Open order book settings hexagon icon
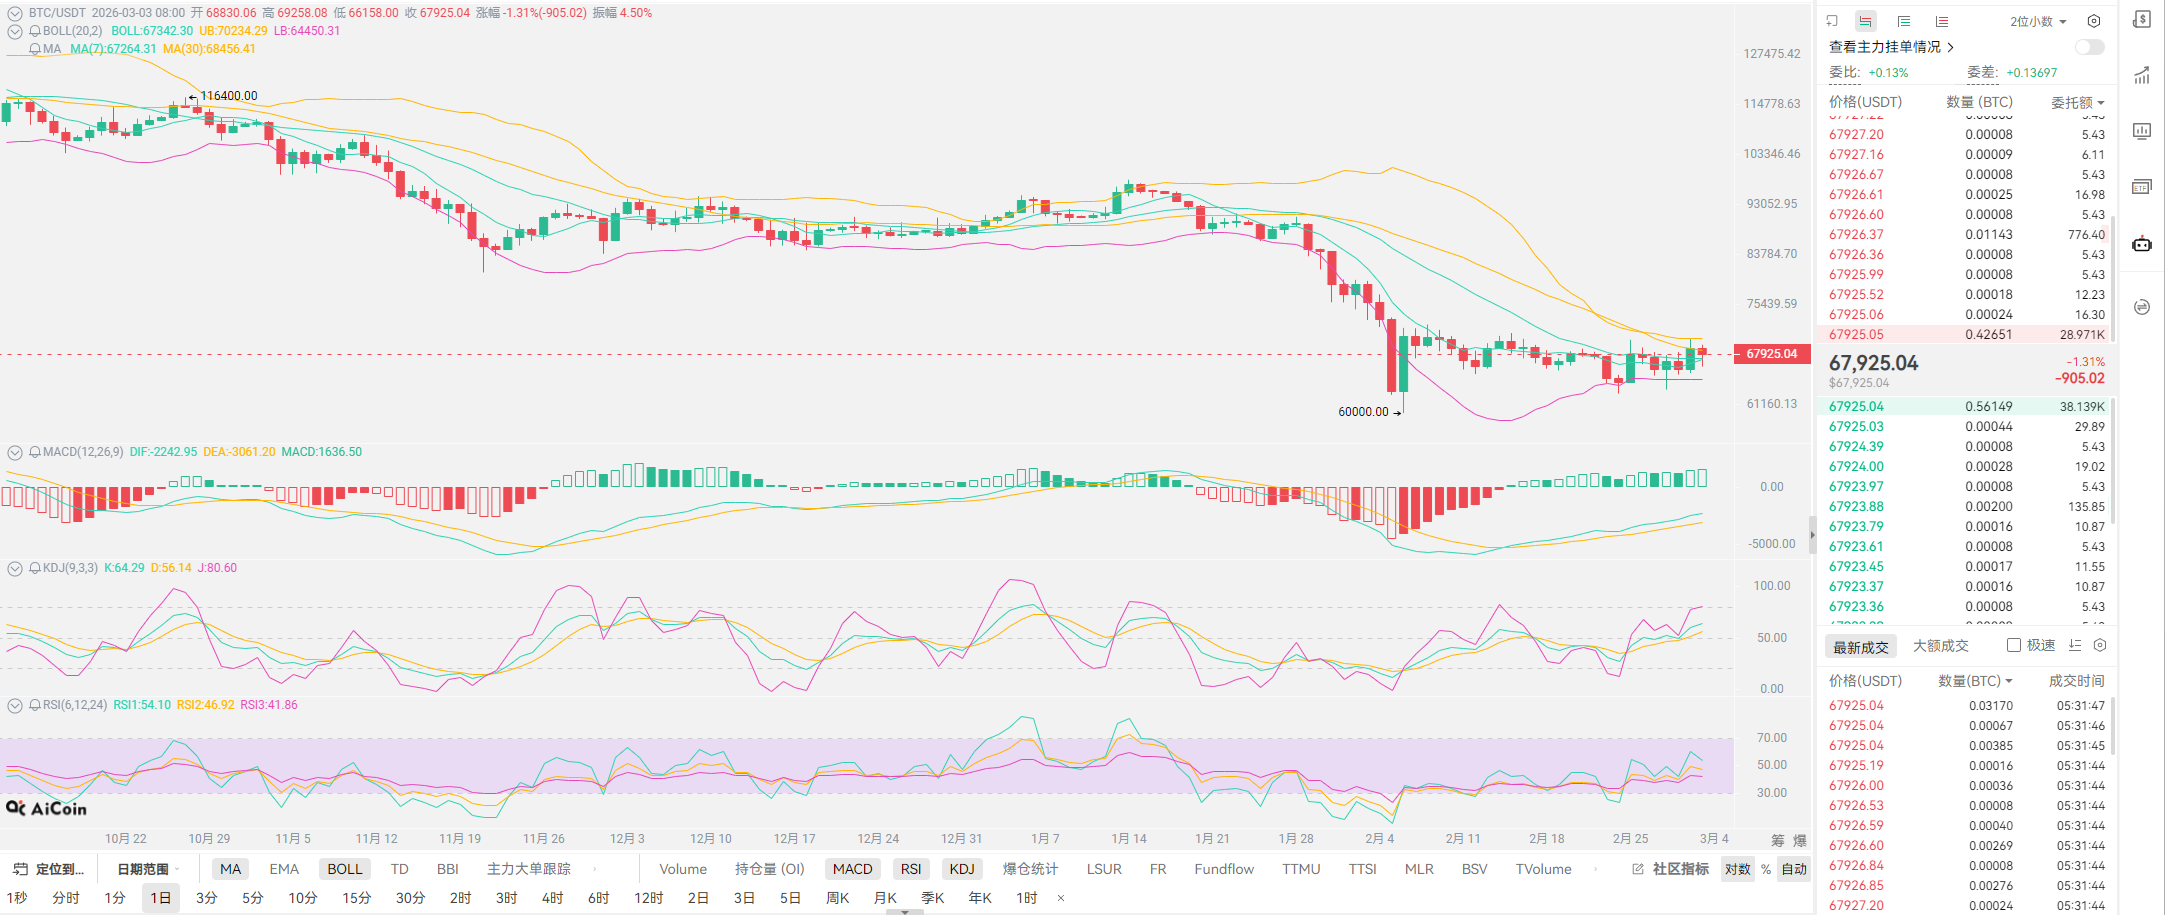This screenshot has width=2165, height=915. click(2093, 21)
